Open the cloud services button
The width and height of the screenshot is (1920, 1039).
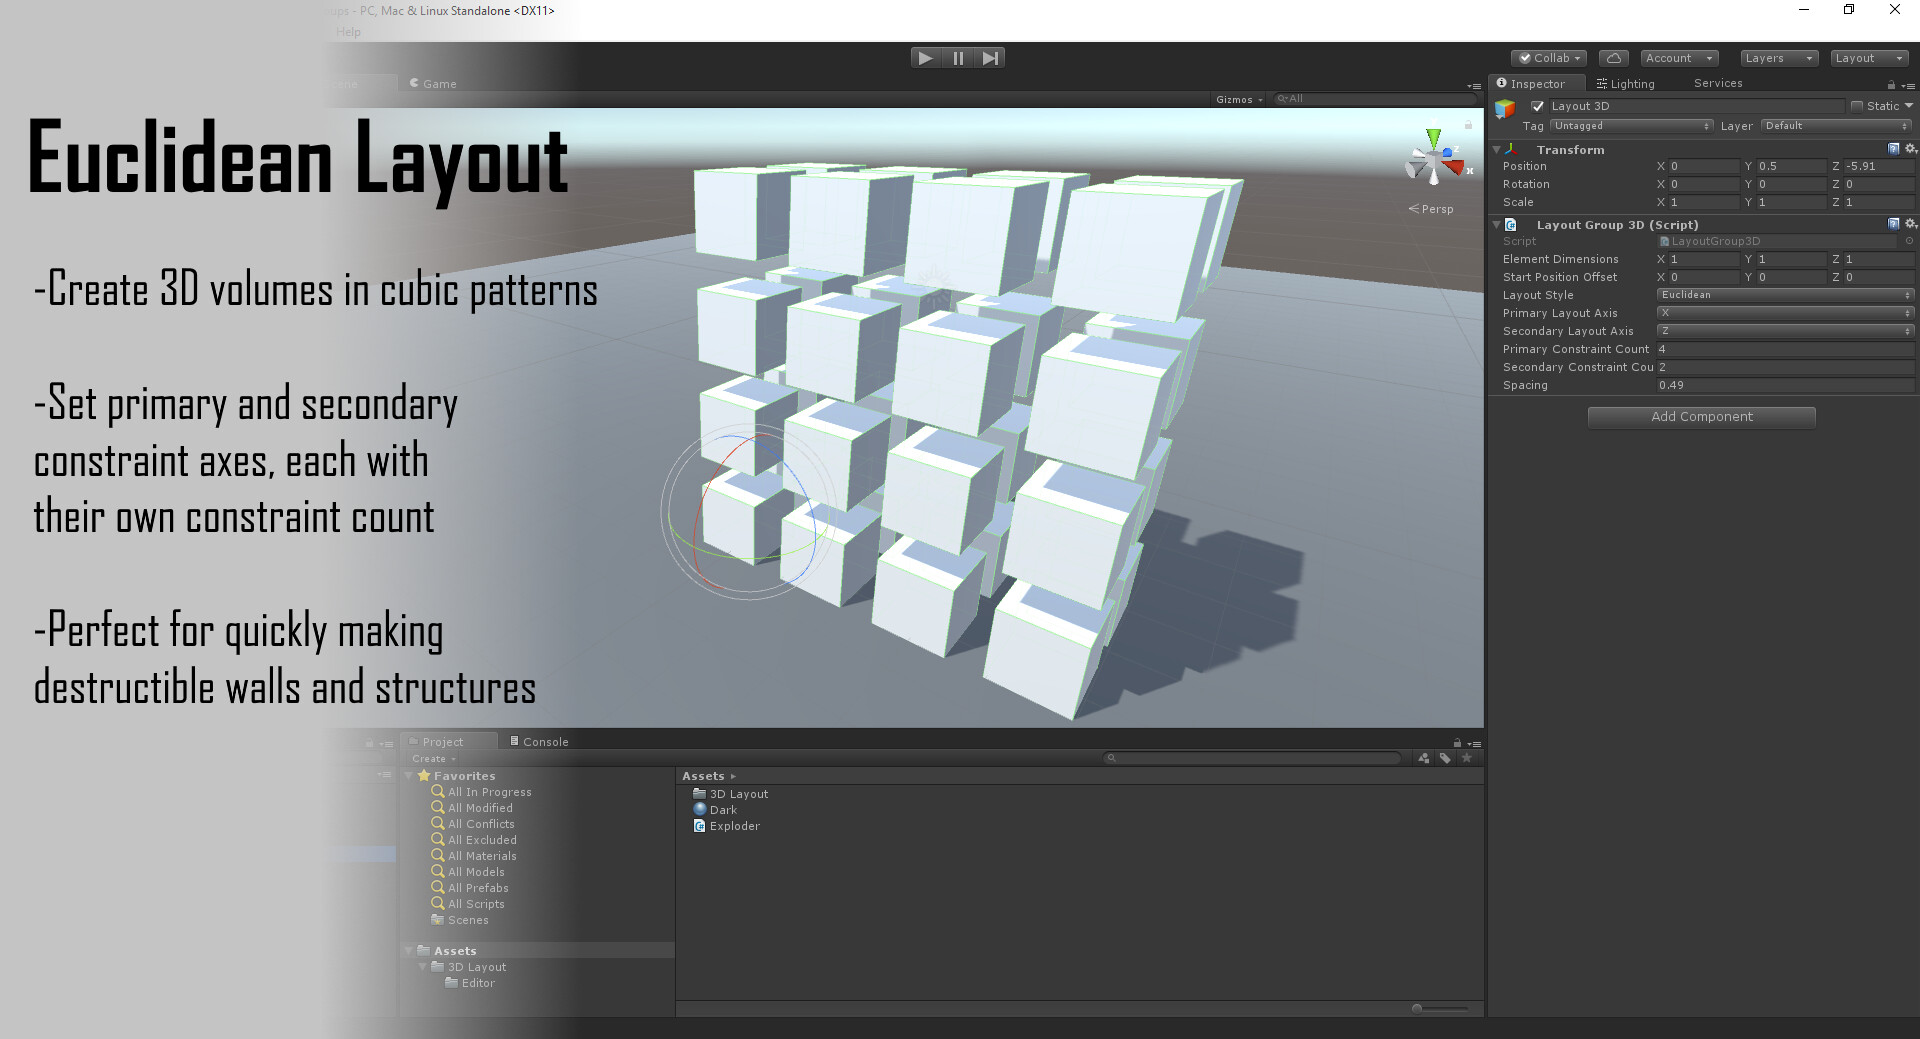(x=1613, y=58)
